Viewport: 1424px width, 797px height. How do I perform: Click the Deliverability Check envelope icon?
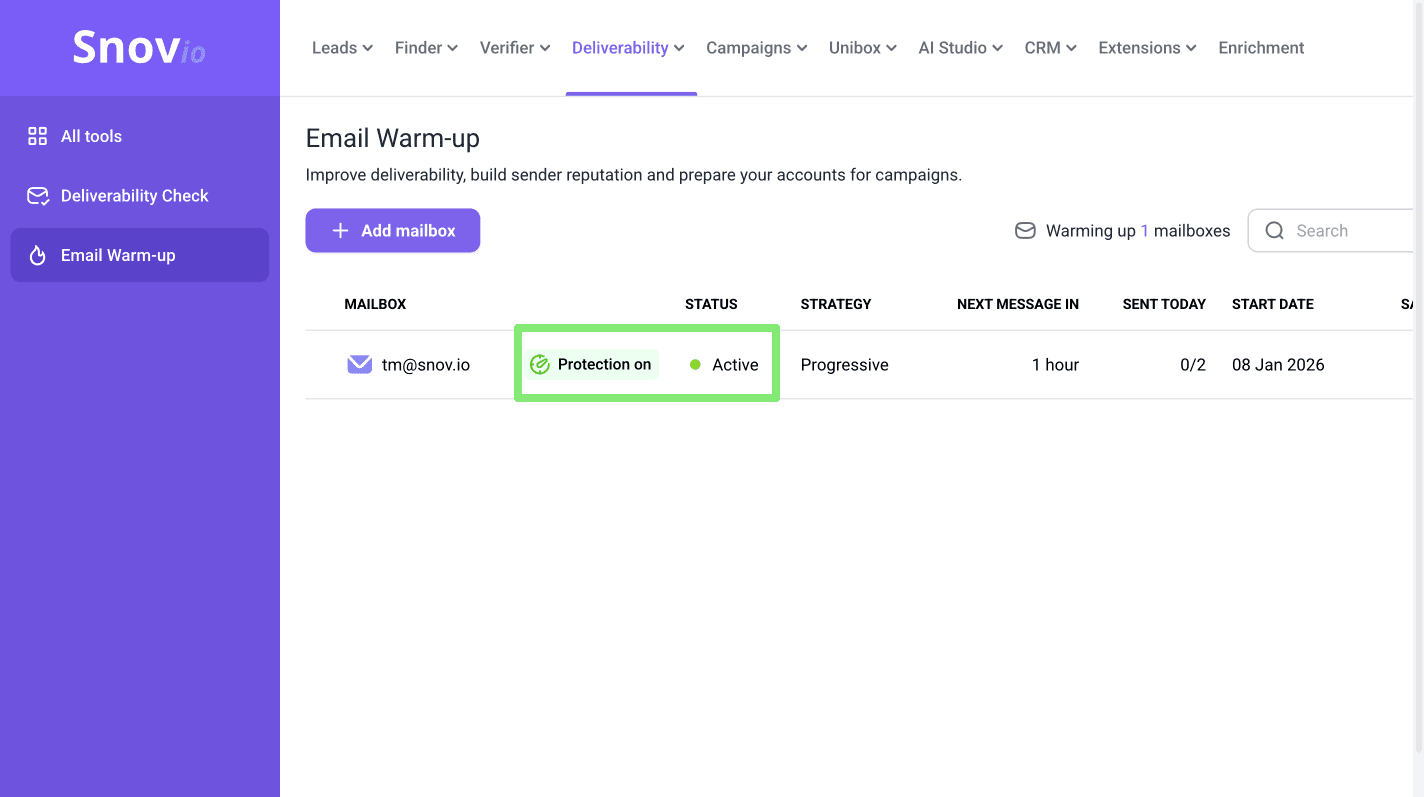(37, 196)
